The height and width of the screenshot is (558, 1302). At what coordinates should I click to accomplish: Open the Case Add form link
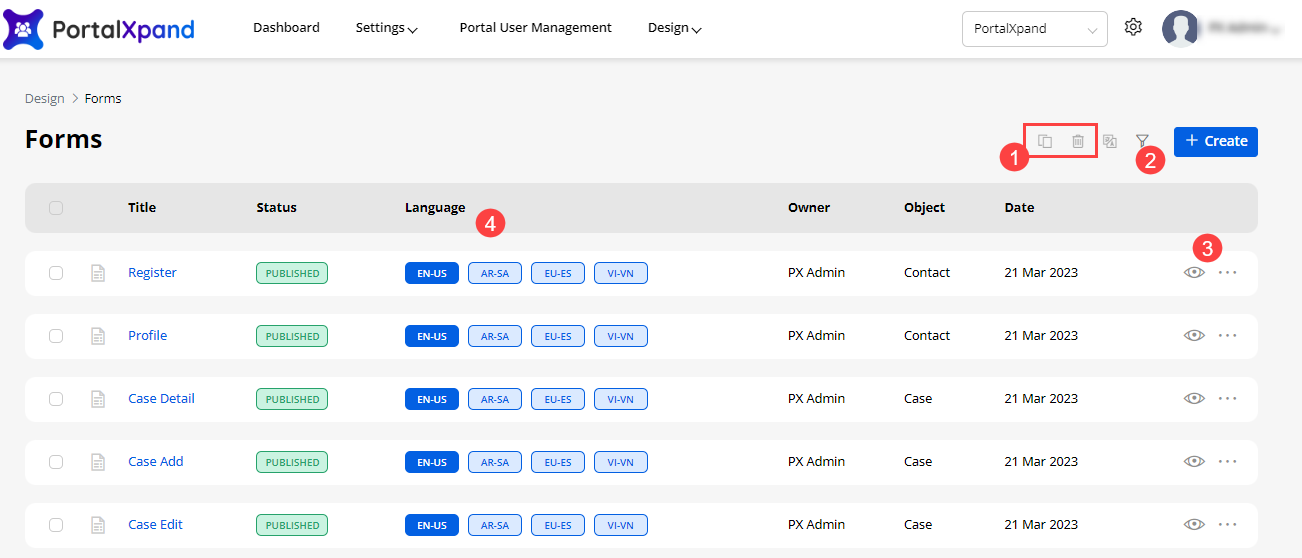tap(156, 462)
